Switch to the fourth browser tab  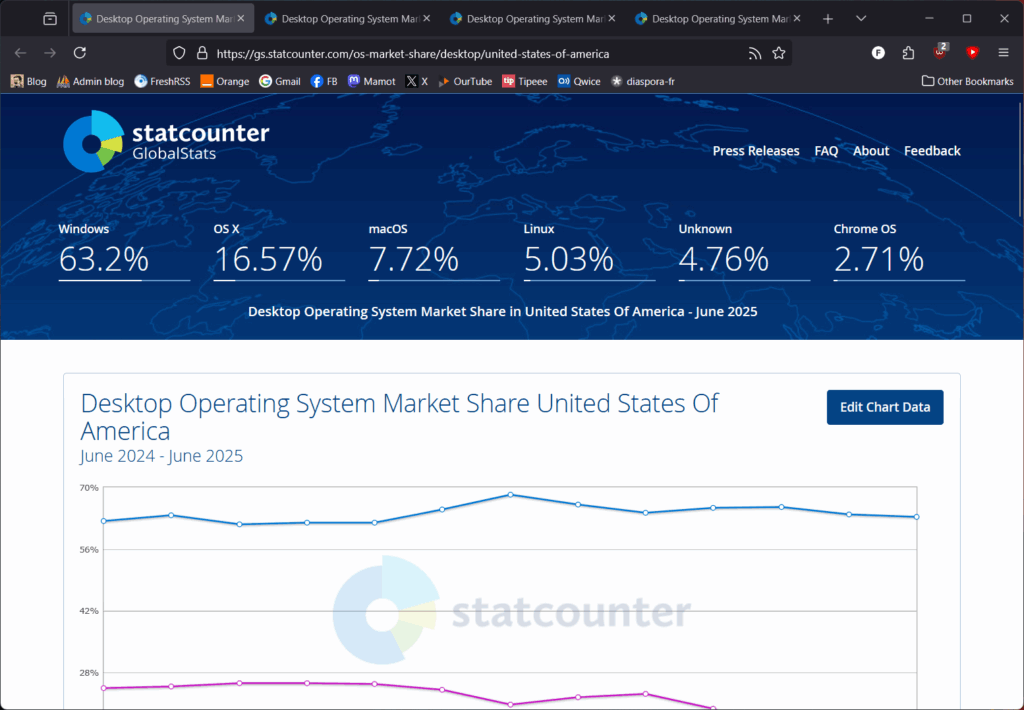coord(716,19)
